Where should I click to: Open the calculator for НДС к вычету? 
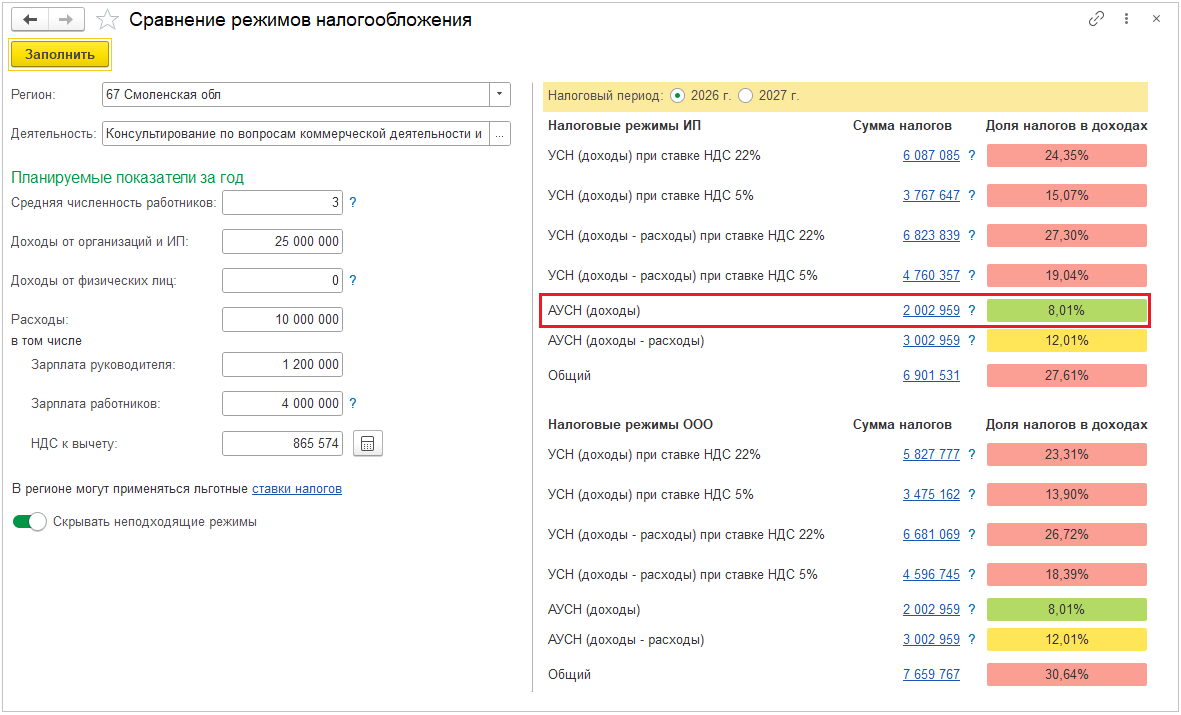point(368,444)
